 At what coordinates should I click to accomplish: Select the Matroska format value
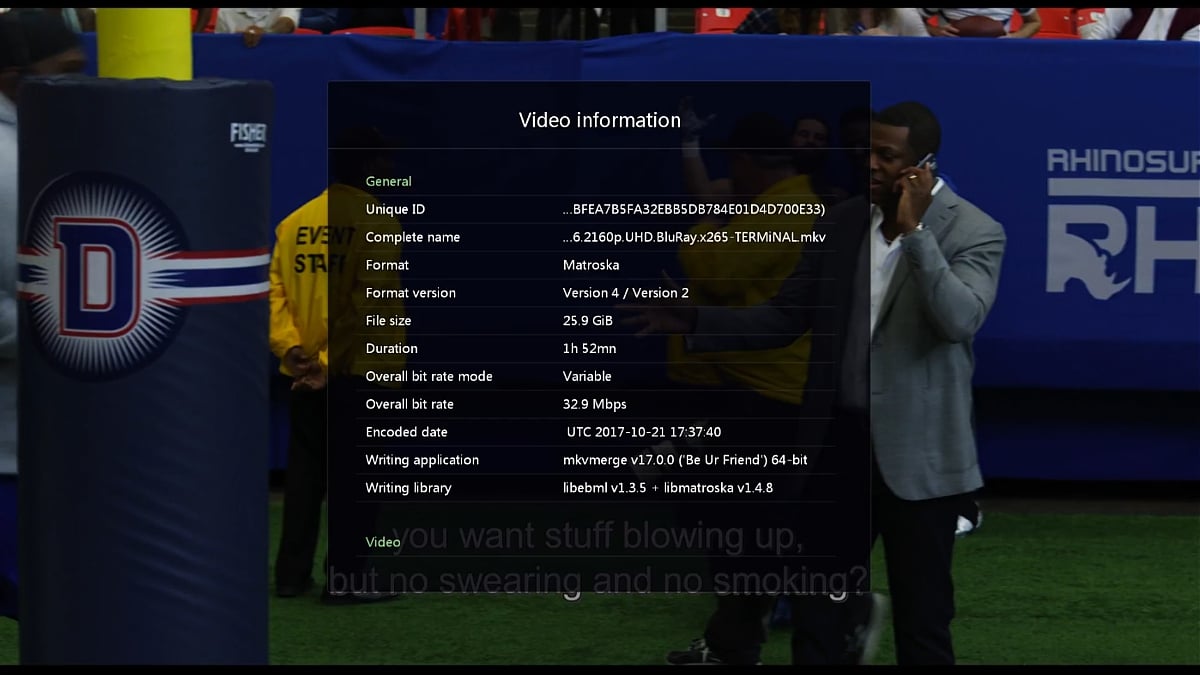tap(592, 265)
